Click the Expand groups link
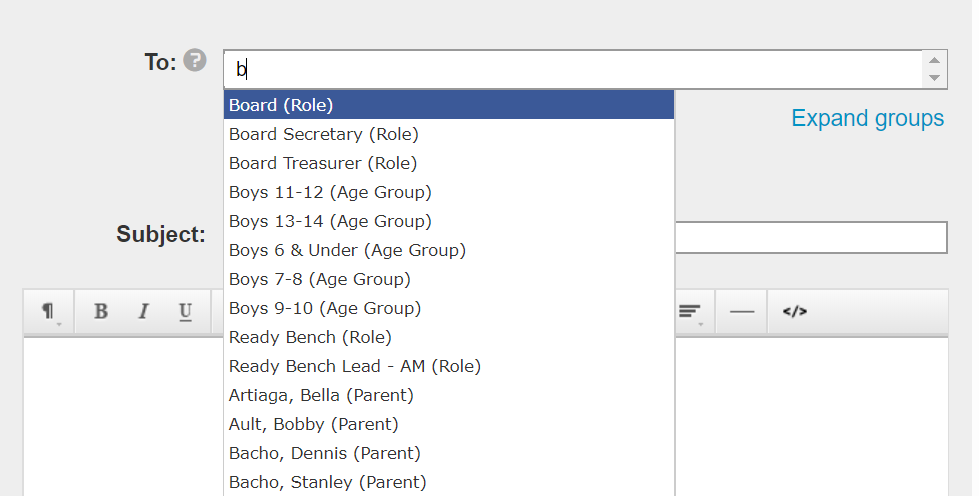979x496 pixels. 867,118
